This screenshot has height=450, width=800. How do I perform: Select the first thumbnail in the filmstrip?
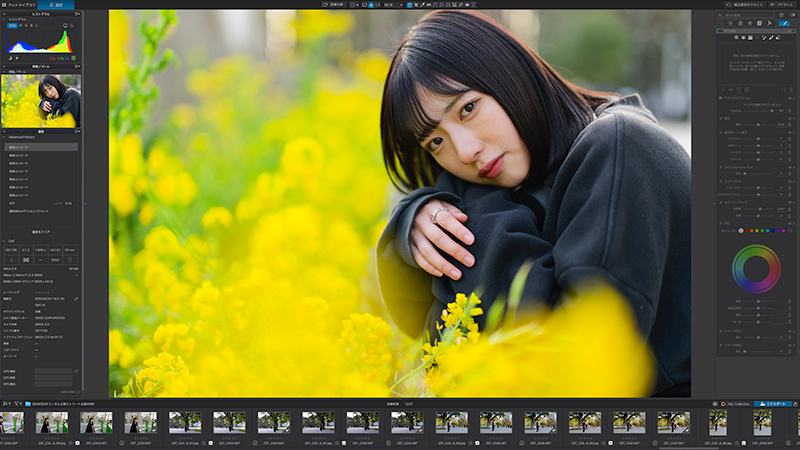(x=12, y=423)
